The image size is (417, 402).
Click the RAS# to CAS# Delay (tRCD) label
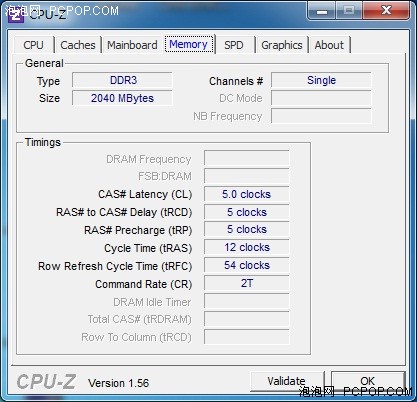(x=124, y=212)
